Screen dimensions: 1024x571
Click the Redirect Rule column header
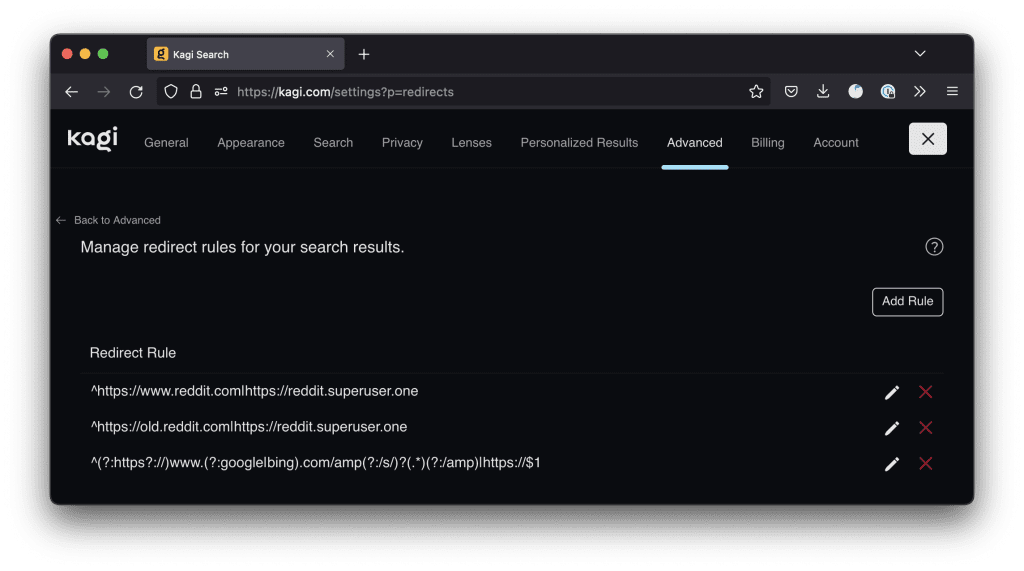point(133,353)
